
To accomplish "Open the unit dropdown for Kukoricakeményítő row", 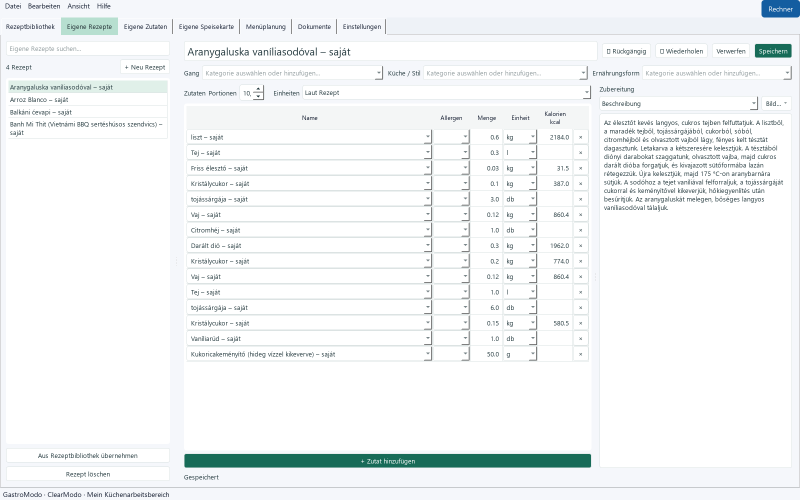I will point(533,354).
